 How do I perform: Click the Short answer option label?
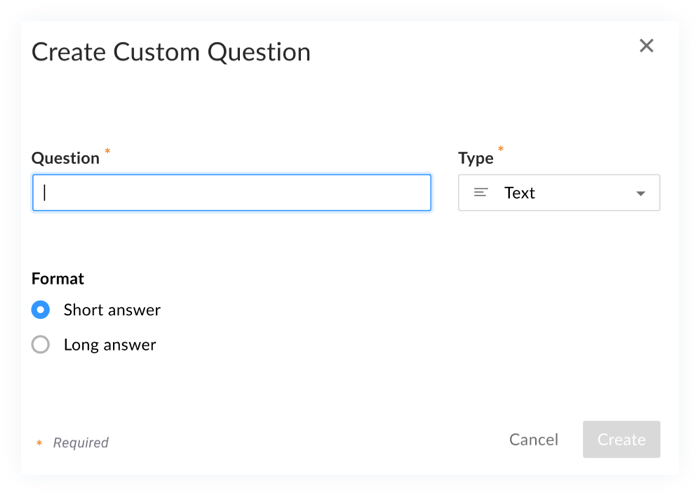(x=112, y=310)
